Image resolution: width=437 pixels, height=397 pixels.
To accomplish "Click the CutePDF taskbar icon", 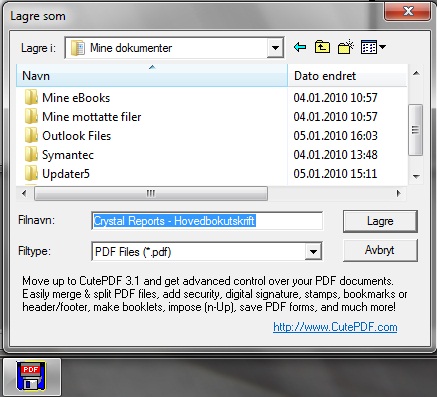I will [32, 376].
